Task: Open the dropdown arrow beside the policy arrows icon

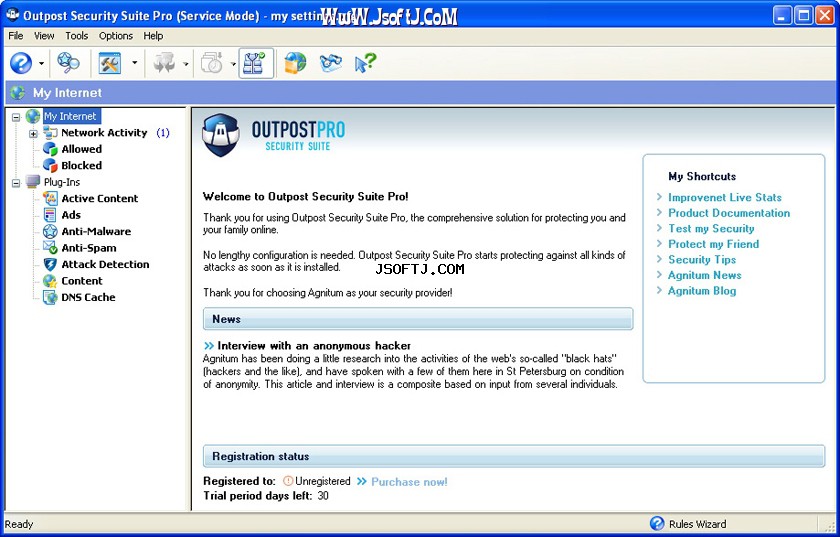Action: (x=185, y=64)
